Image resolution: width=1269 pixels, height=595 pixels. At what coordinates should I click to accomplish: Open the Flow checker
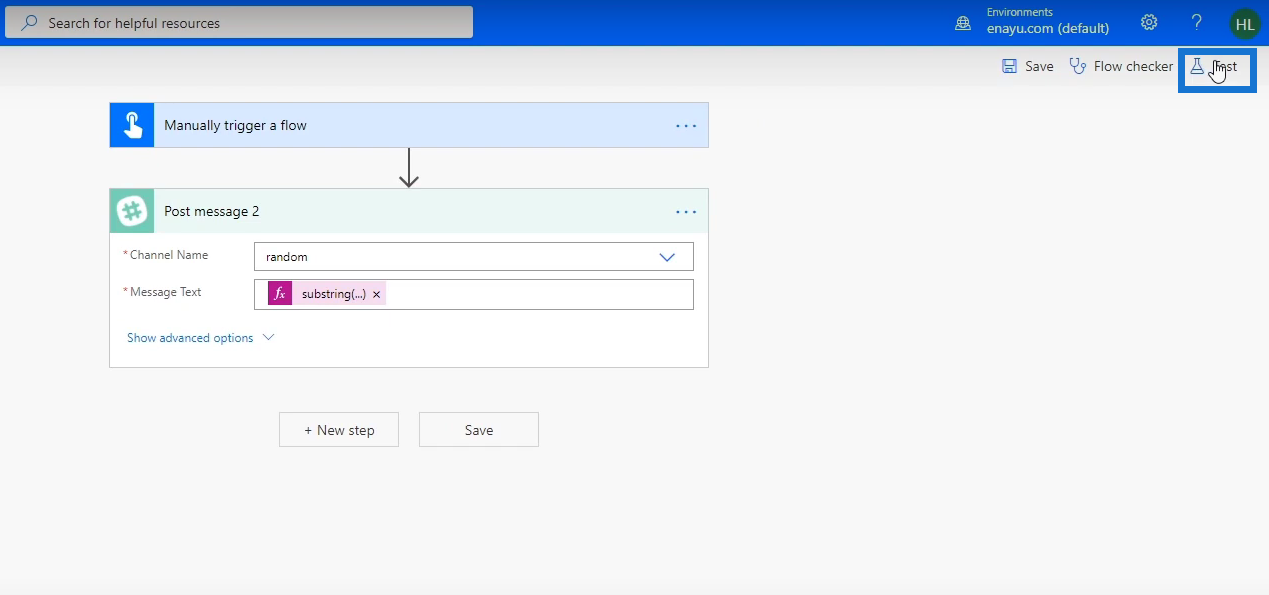tap(1121, 66)
